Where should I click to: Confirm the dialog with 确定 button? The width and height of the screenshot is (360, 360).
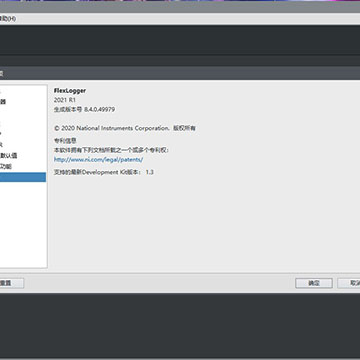(314, 283)
